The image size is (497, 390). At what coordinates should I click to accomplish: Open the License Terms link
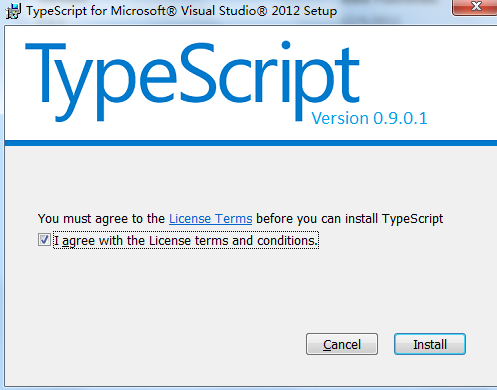tap(210, 219)
